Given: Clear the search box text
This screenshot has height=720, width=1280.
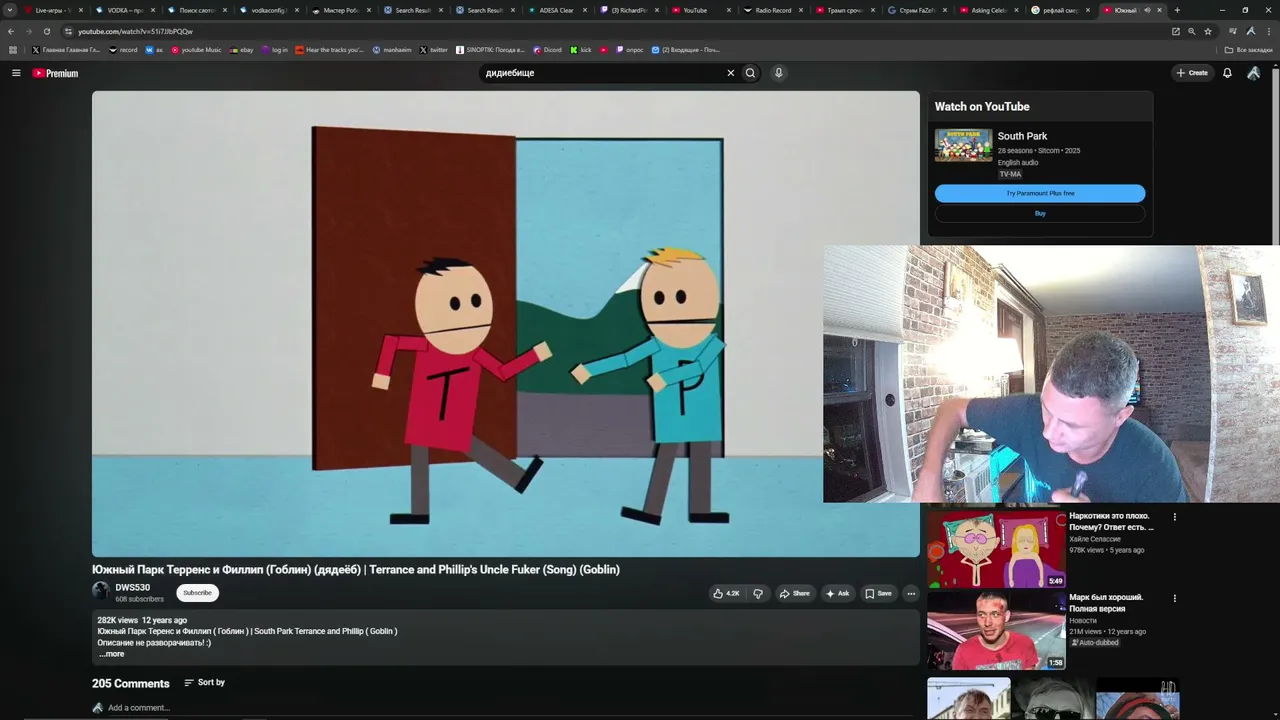Looking at the screenshot, I should 730,73.
